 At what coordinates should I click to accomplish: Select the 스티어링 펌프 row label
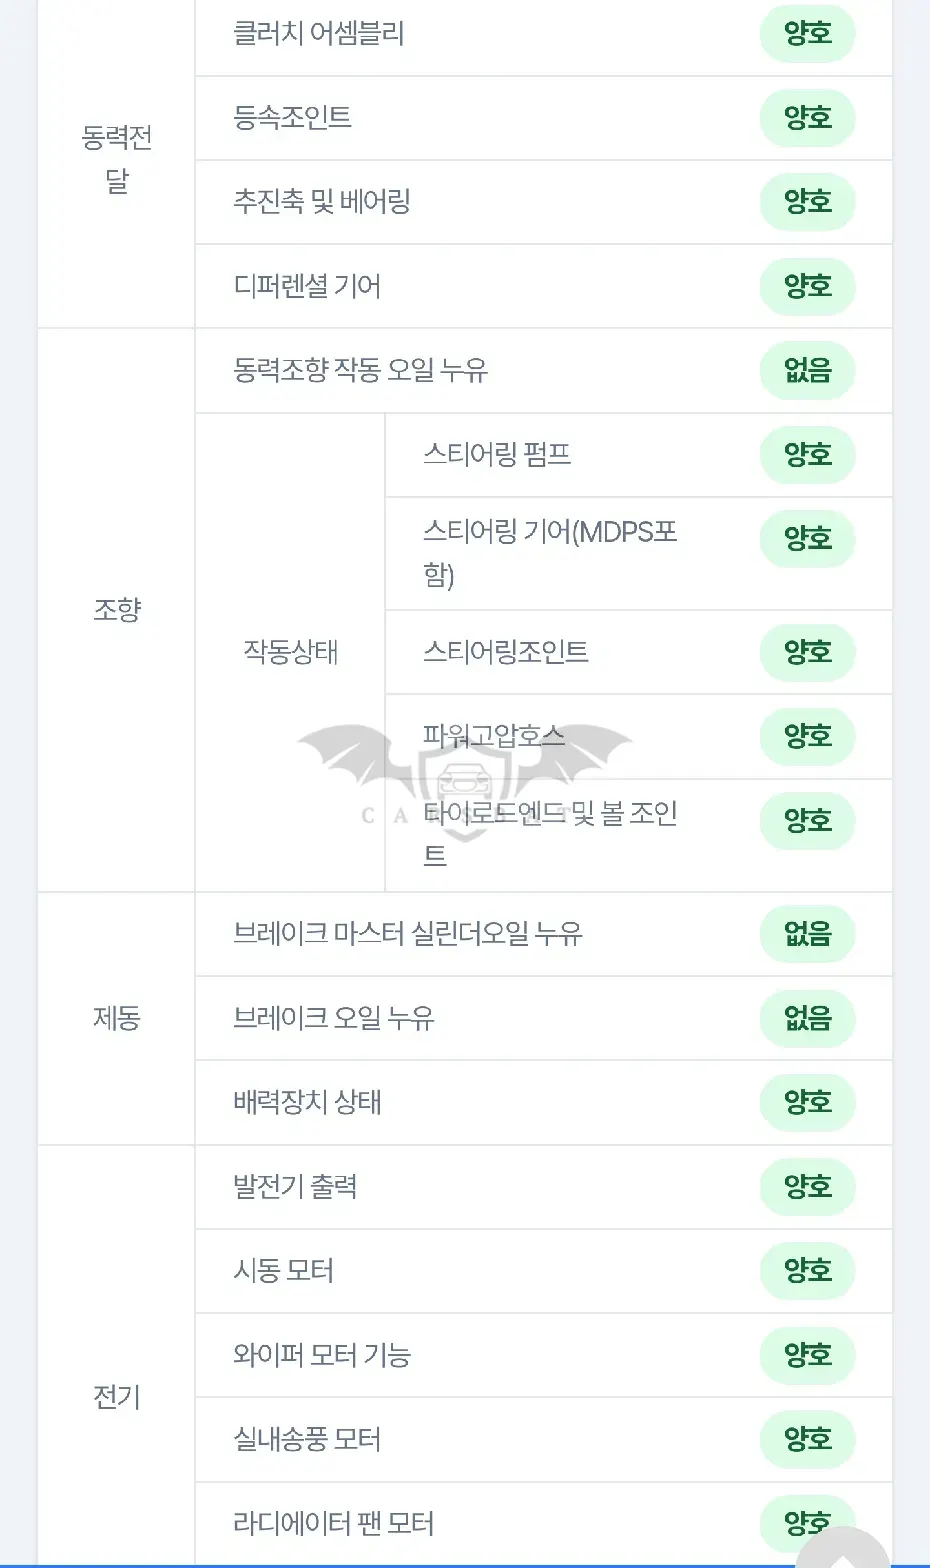tap(497, 455)
